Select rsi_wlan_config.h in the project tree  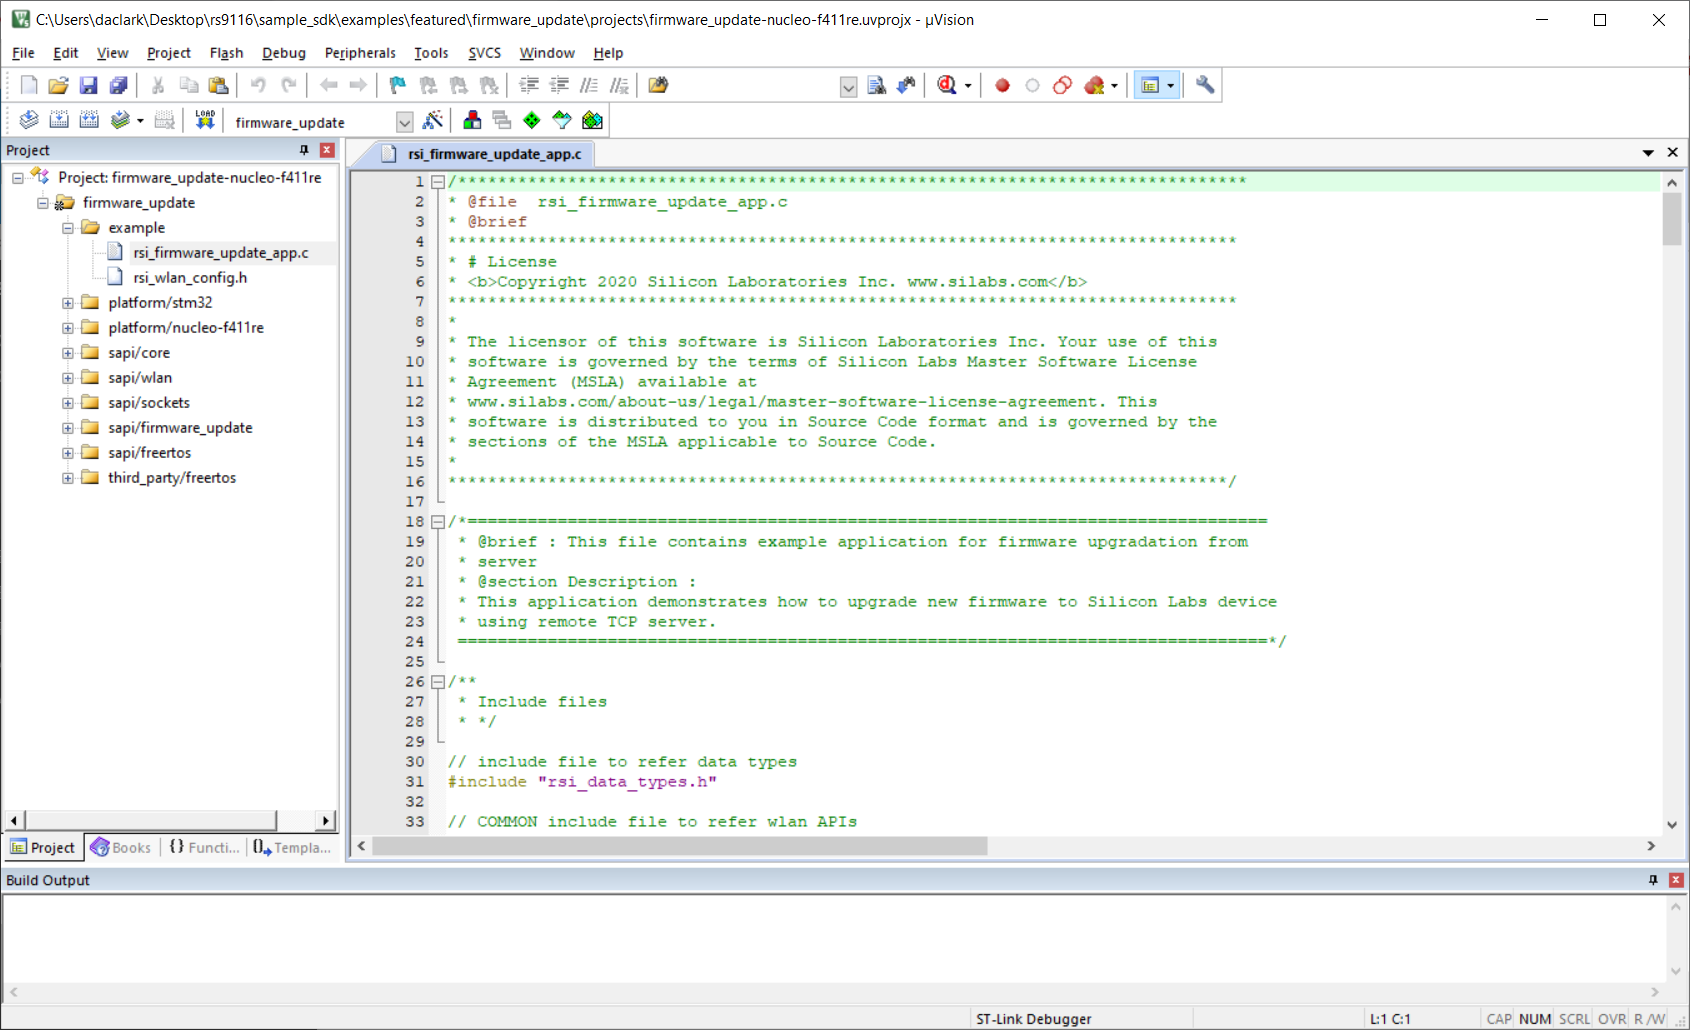click(x=190, y=277)
